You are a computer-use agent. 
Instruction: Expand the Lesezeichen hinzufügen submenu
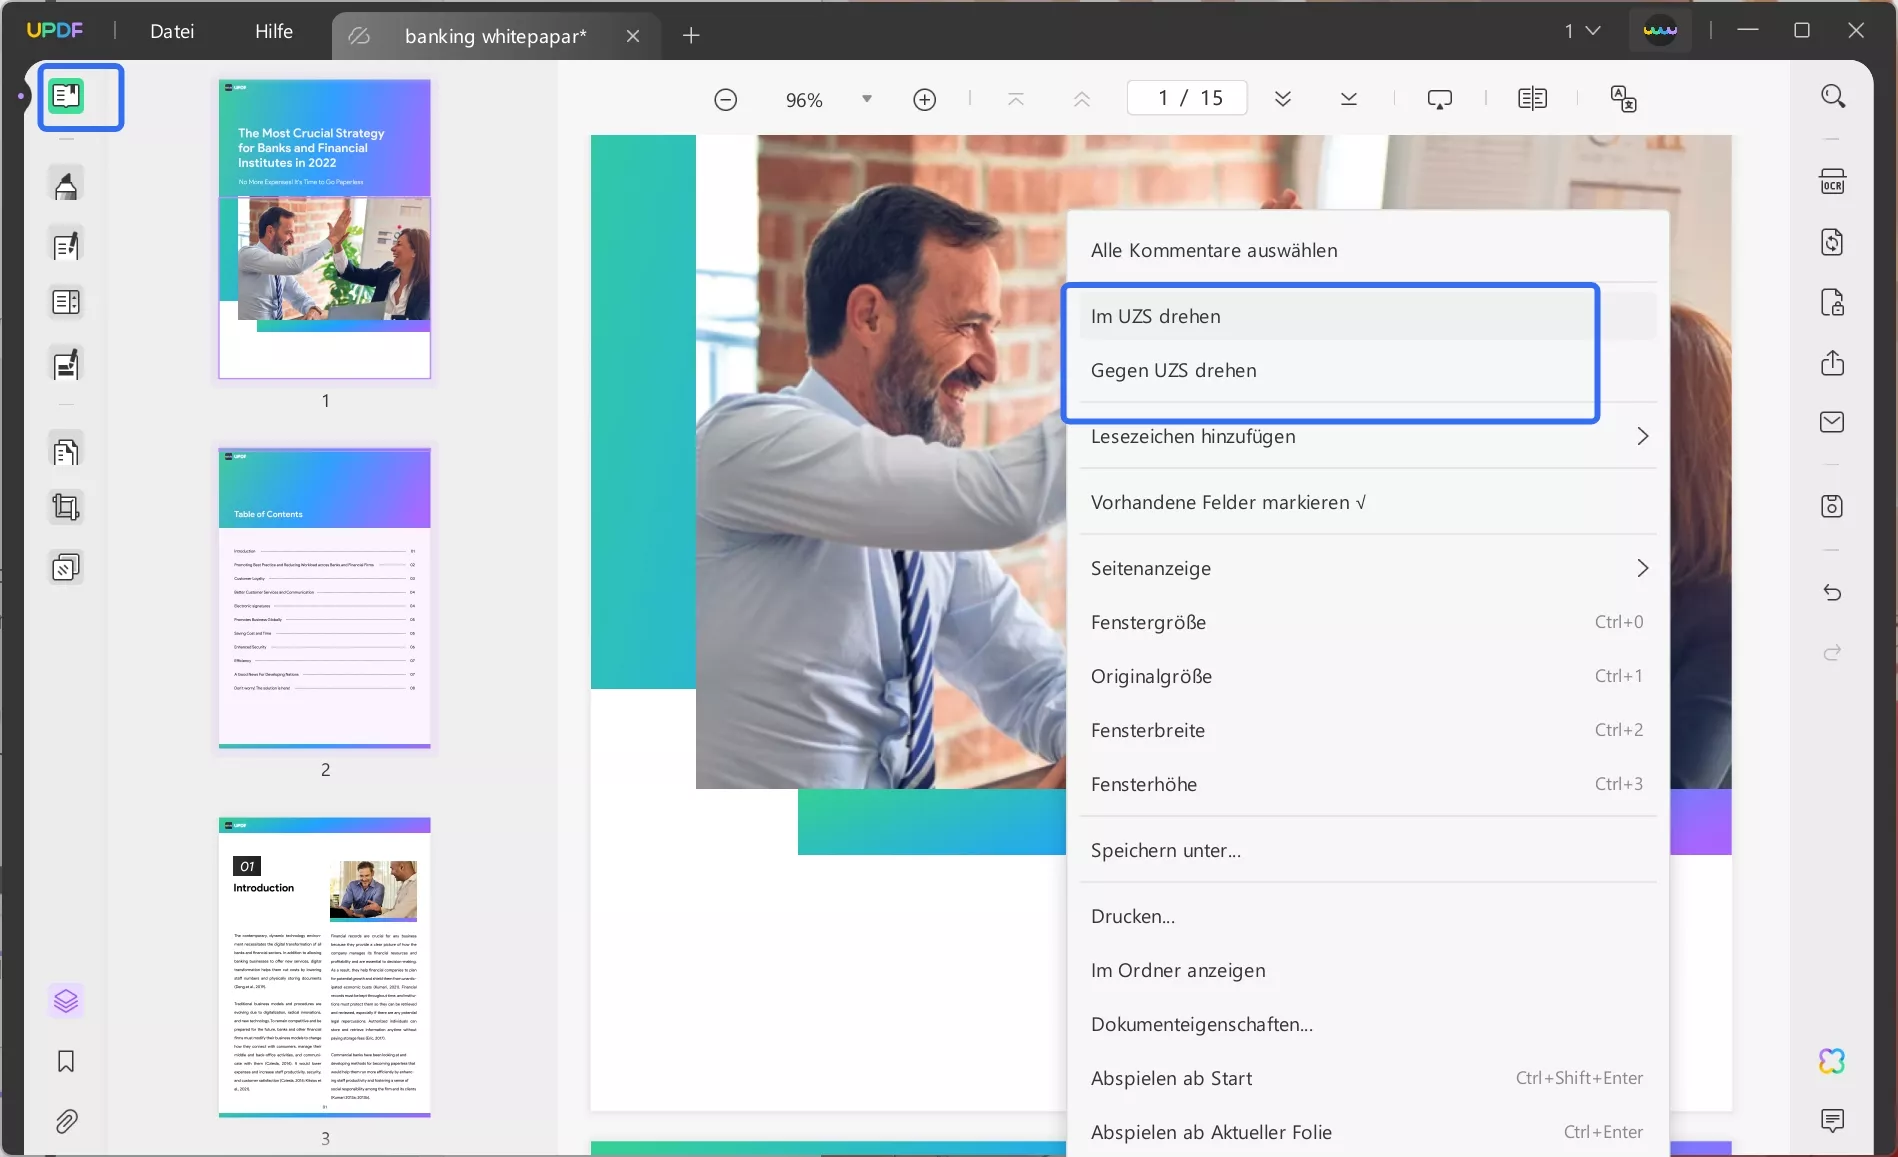(1642, 436)
